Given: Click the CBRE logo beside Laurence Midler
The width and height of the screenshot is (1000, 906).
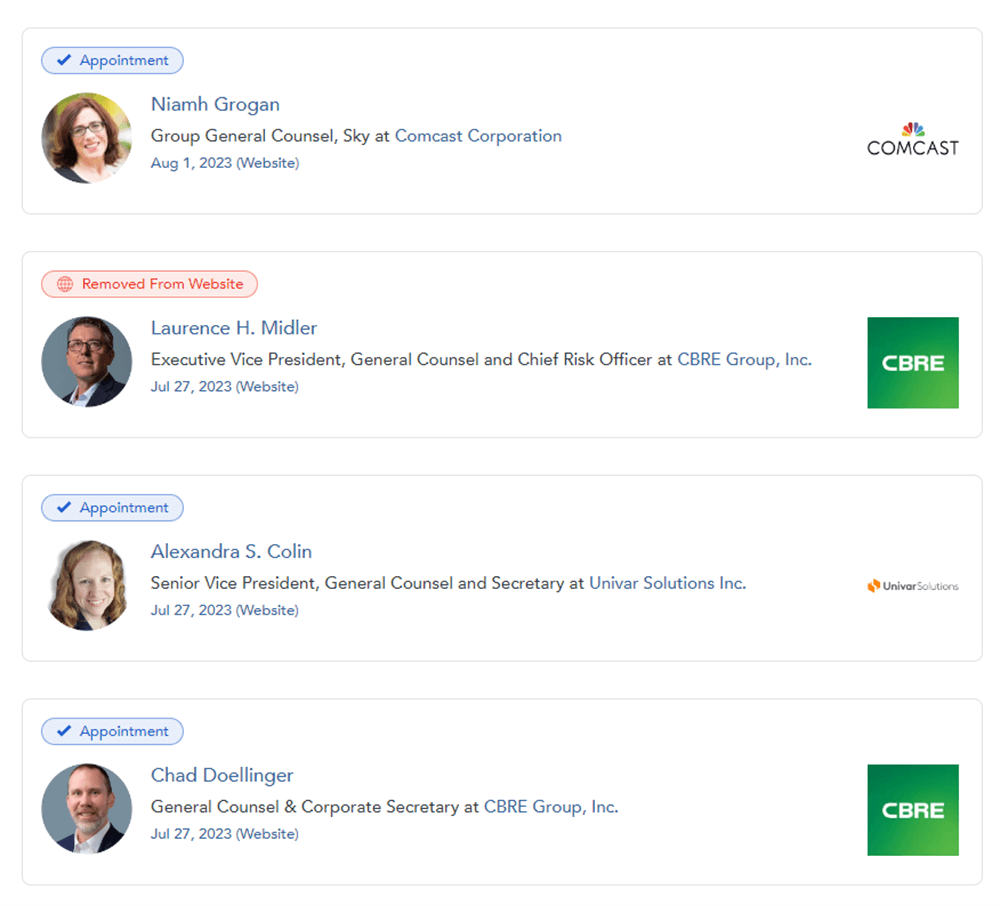Looking at the screenshot, I should pos(912,363).
